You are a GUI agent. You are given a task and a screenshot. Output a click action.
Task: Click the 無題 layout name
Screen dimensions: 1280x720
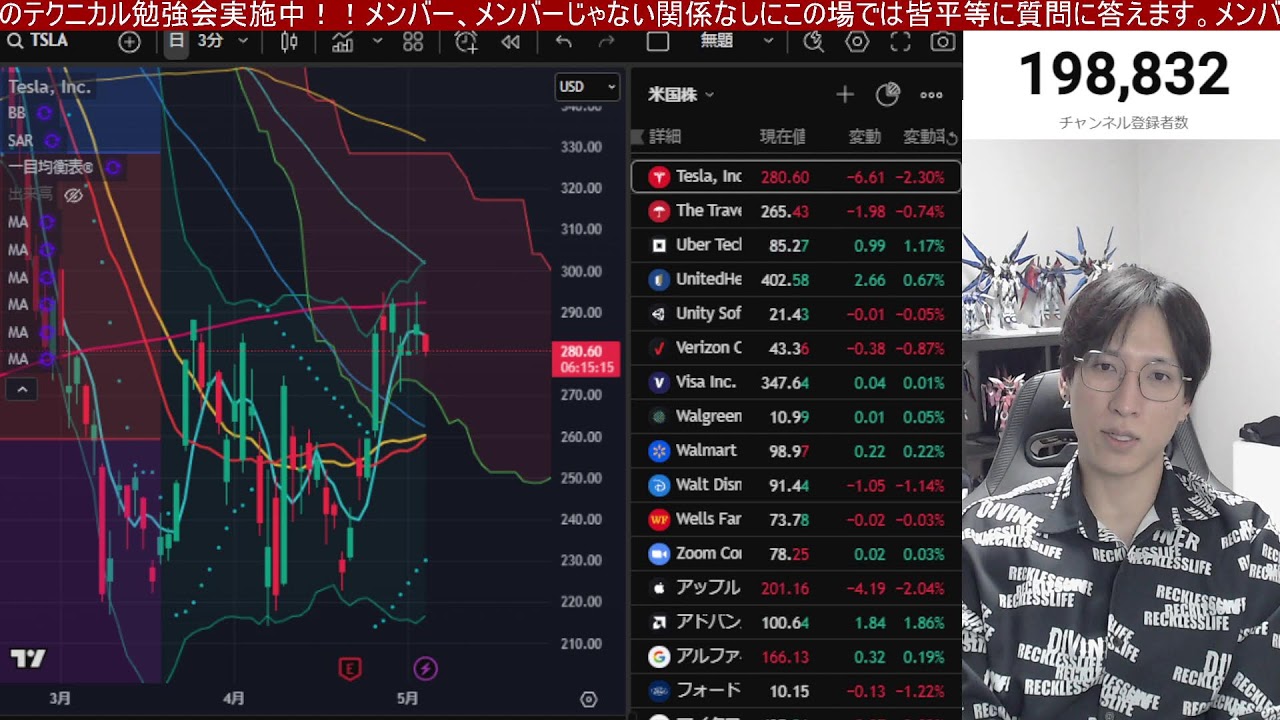tap(716, 41)
